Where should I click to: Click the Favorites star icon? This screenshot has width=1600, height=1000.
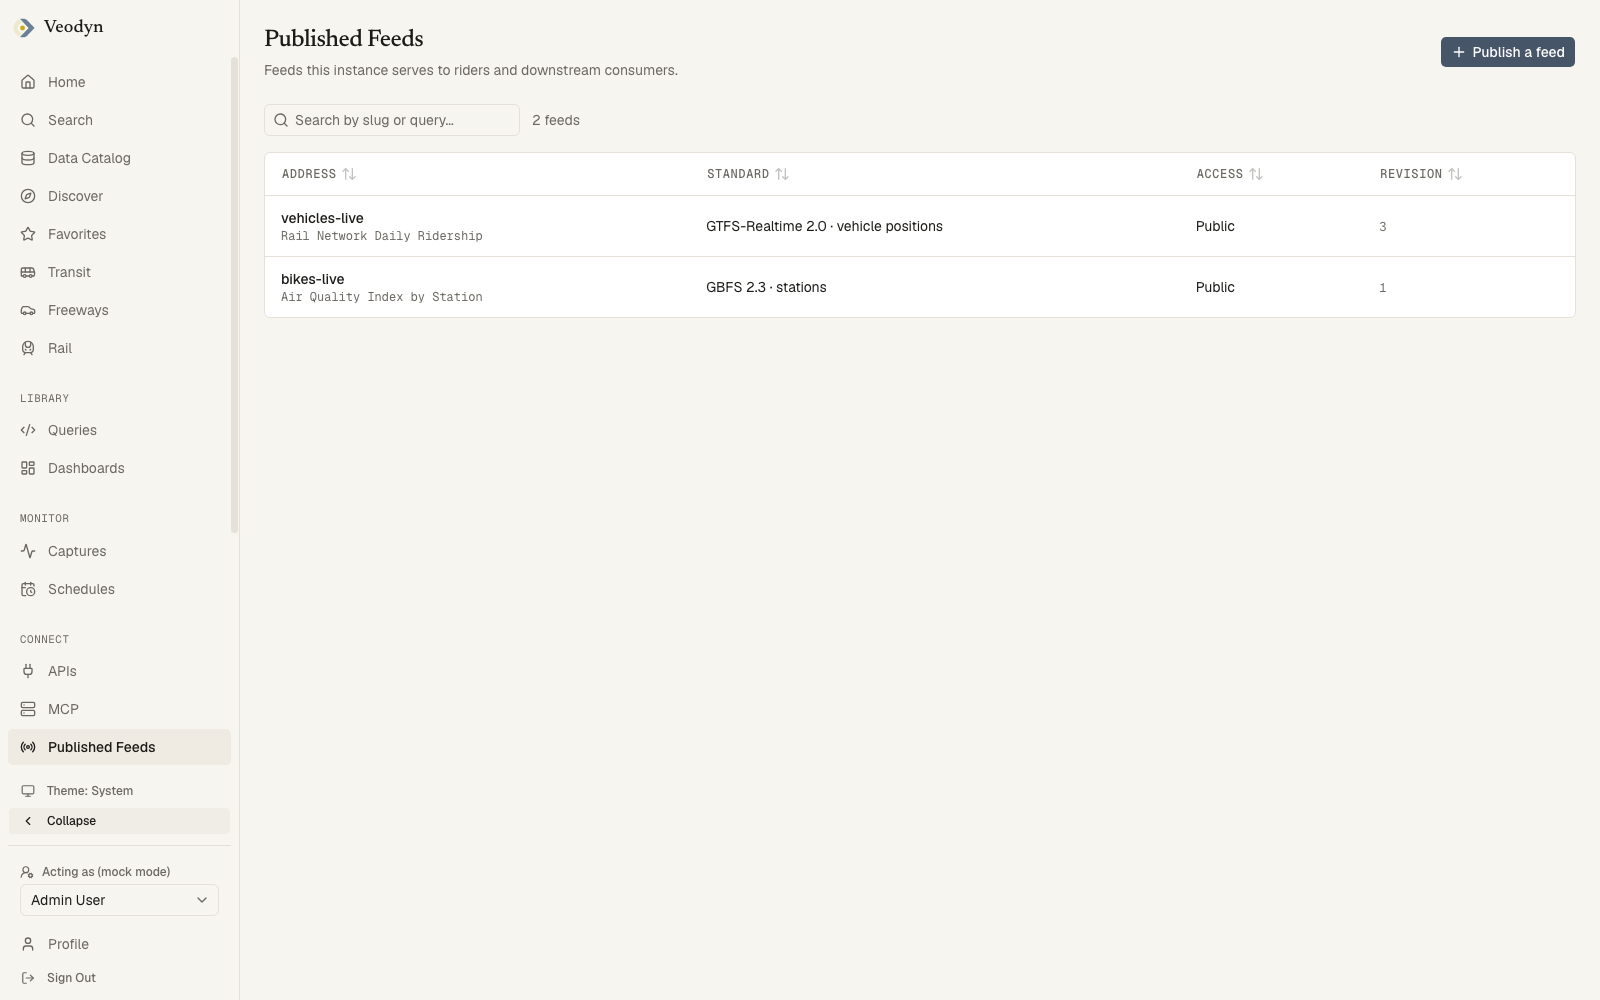tap(28, 234)
